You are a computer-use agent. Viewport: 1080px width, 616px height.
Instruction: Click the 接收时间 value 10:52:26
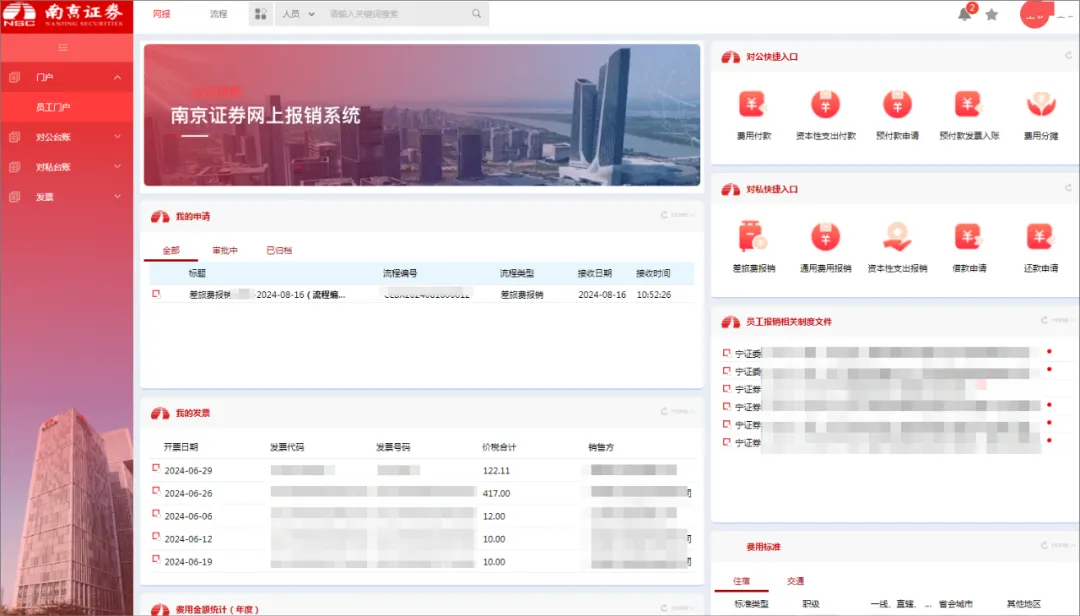click(654, 294)
